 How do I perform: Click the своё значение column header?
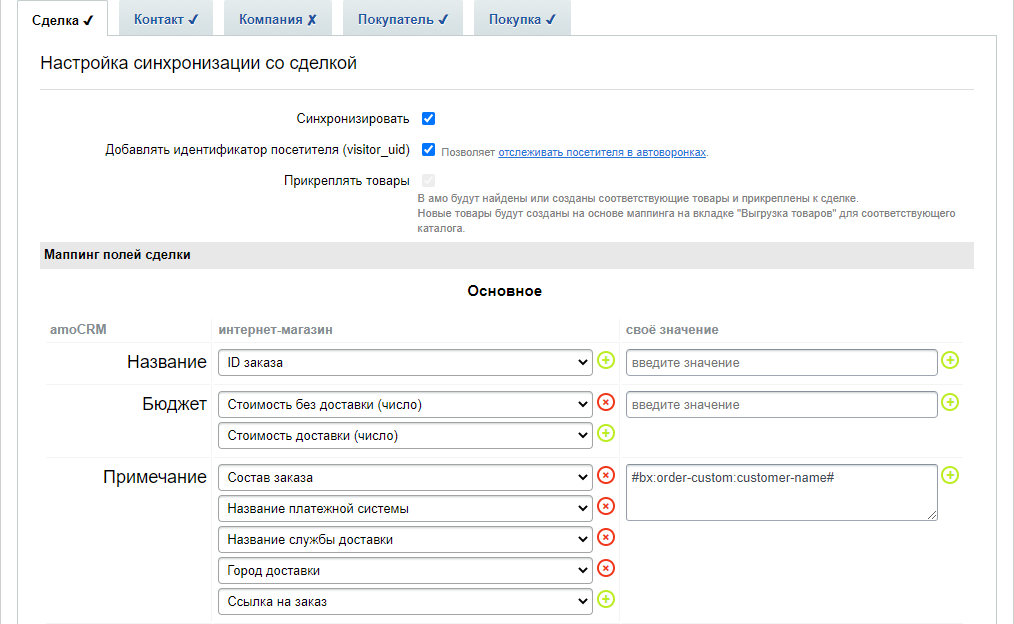672,330
